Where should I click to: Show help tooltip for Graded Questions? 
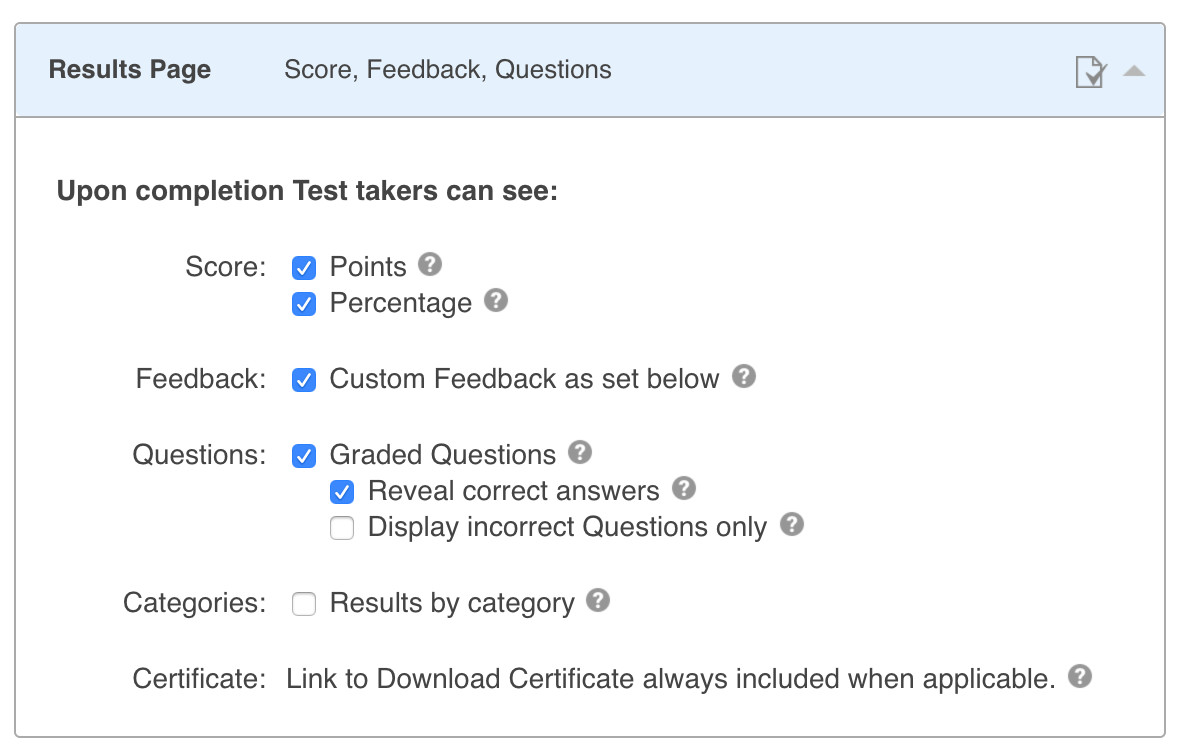[x=580, y=453]
